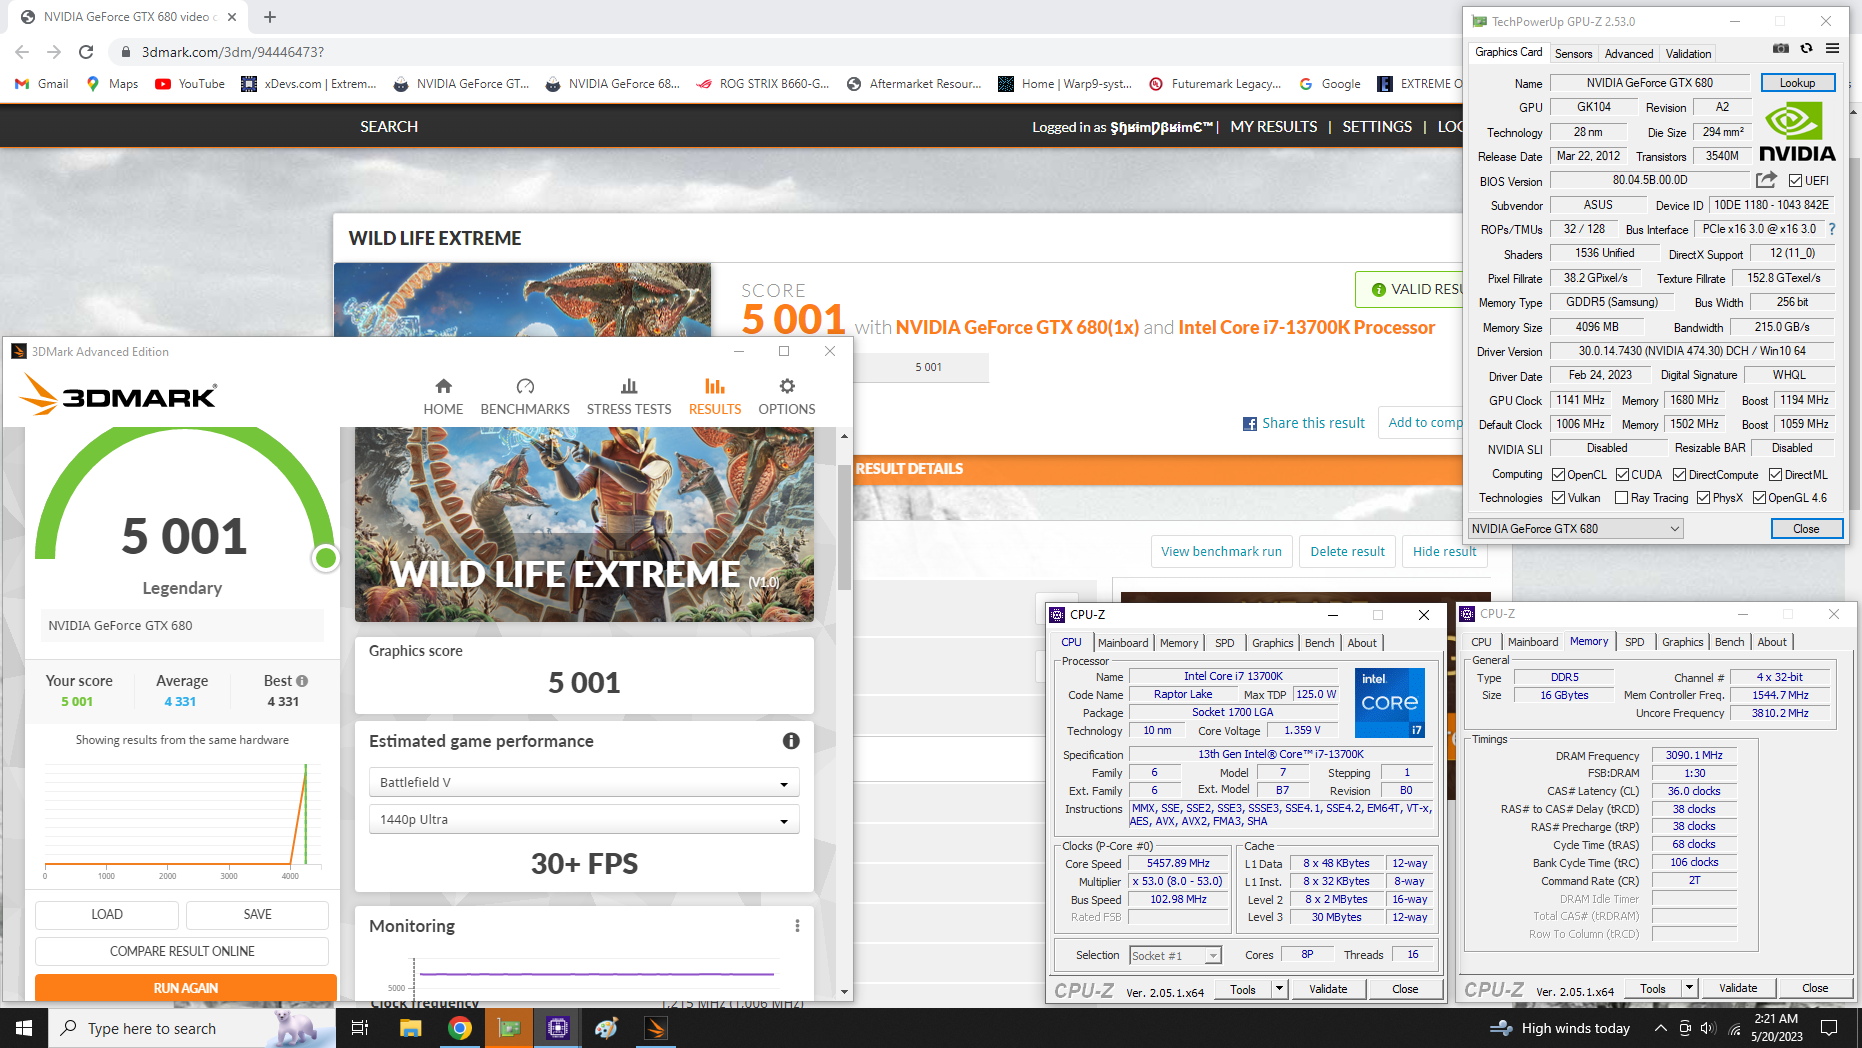Screen dimensions: 1862x1048
Task: Click the GPU-Z refresh icon
Action: (x=1806, y=48)
